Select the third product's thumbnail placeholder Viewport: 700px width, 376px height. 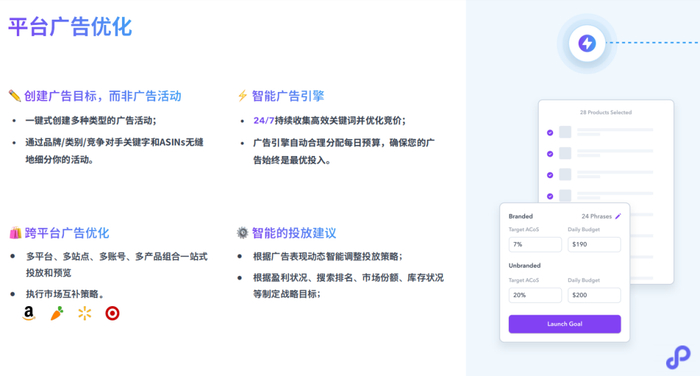[x=565, y=174]
